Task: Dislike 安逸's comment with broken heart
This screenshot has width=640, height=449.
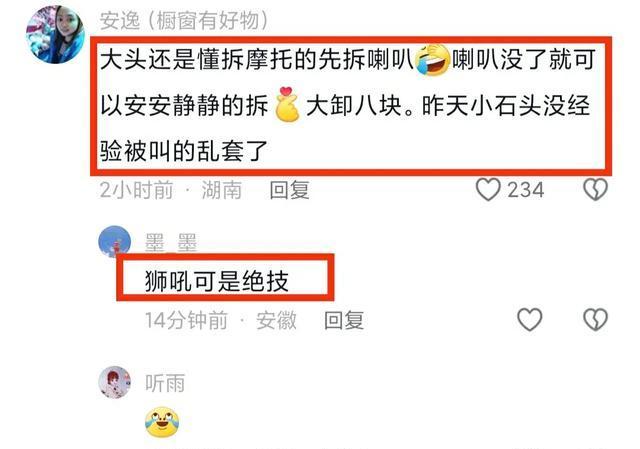Action: click(x=596, y=190)
